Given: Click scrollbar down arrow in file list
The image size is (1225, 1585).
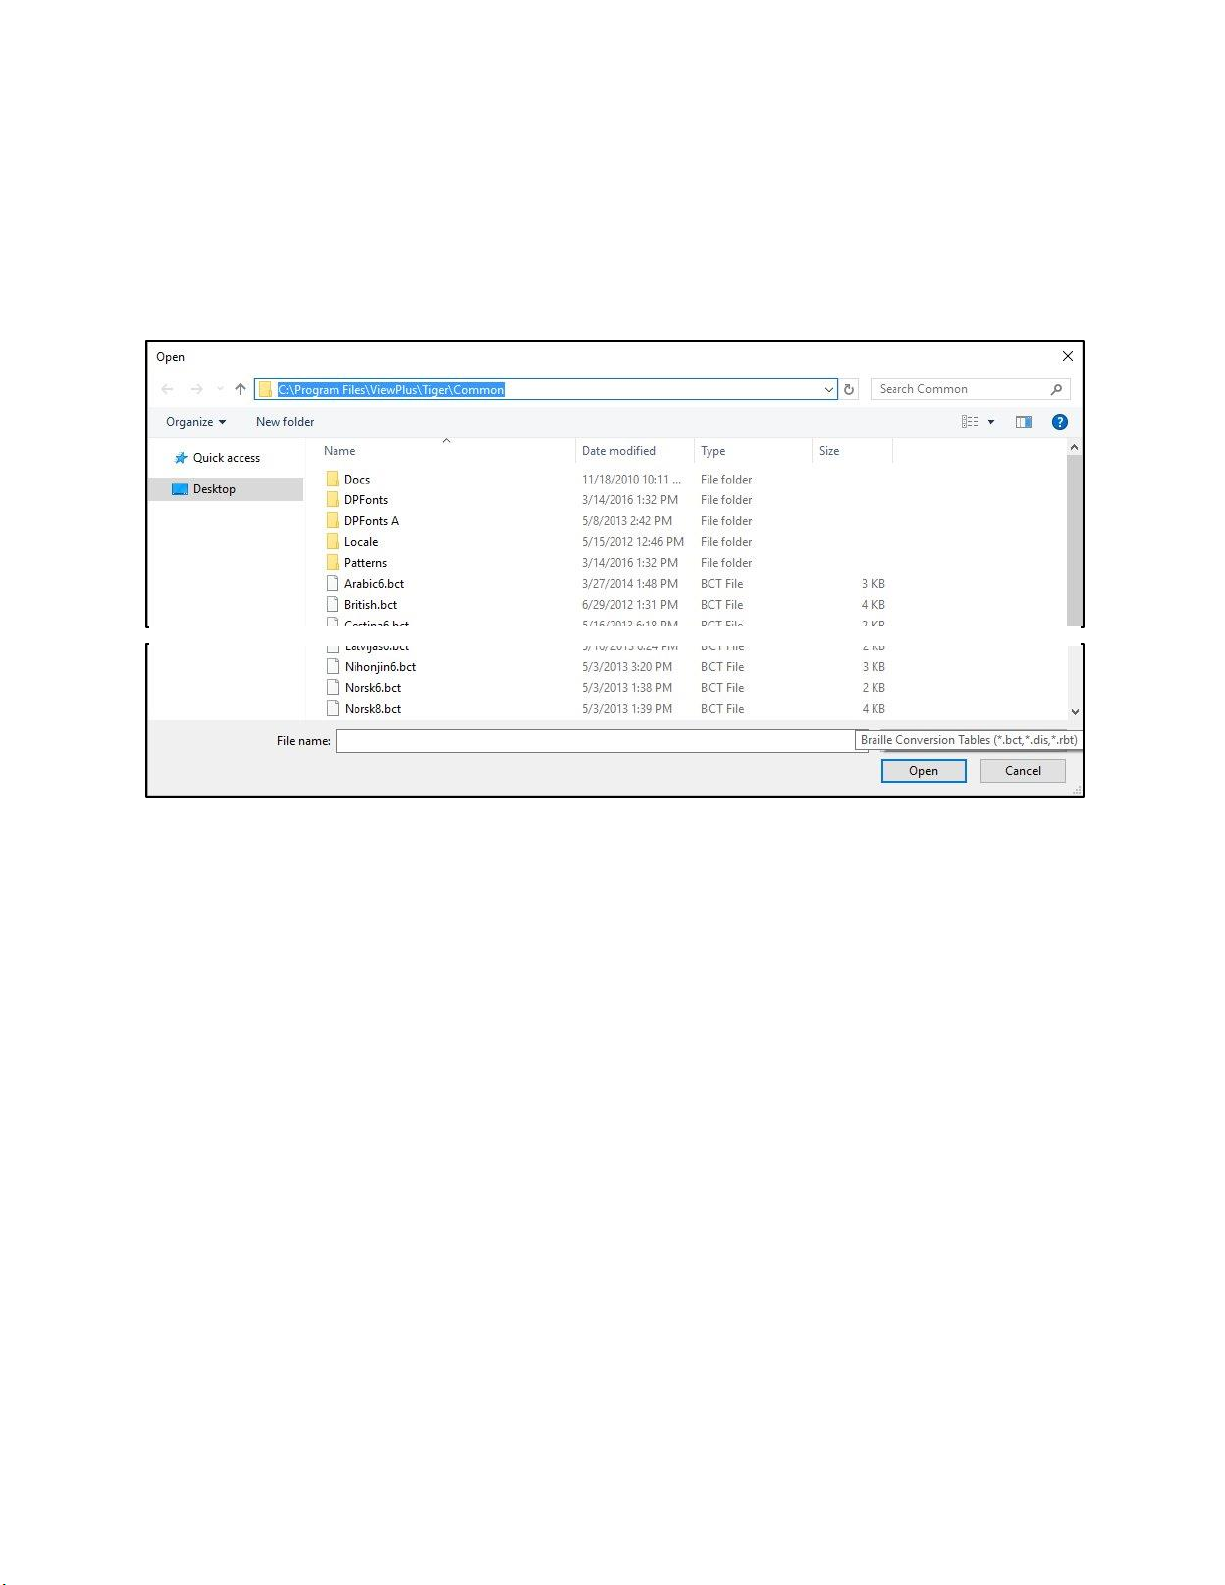Looking at the screenshot, I should click(x=1075, y=712).
